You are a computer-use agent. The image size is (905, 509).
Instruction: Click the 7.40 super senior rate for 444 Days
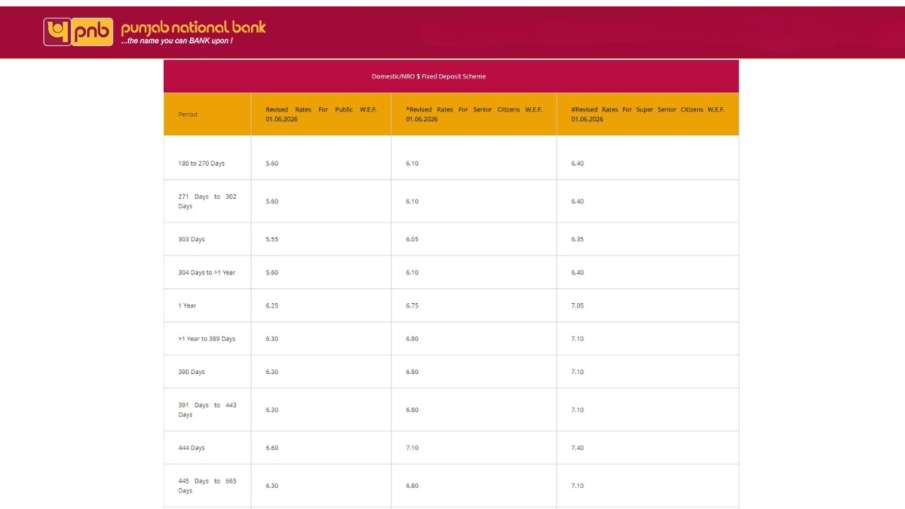(577, 448)
